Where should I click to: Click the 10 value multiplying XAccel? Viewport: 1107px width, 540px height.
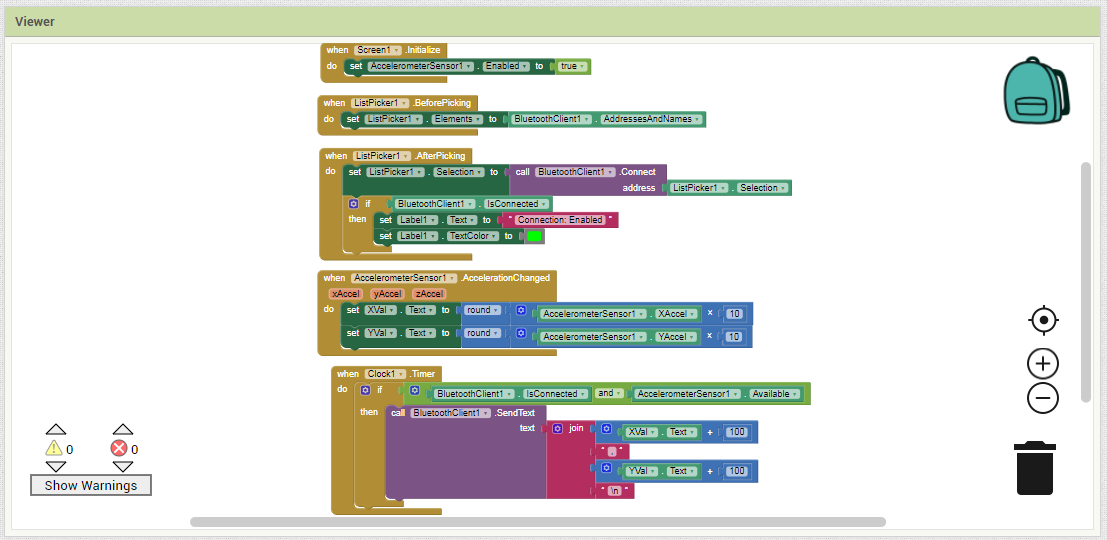point(734,314)
